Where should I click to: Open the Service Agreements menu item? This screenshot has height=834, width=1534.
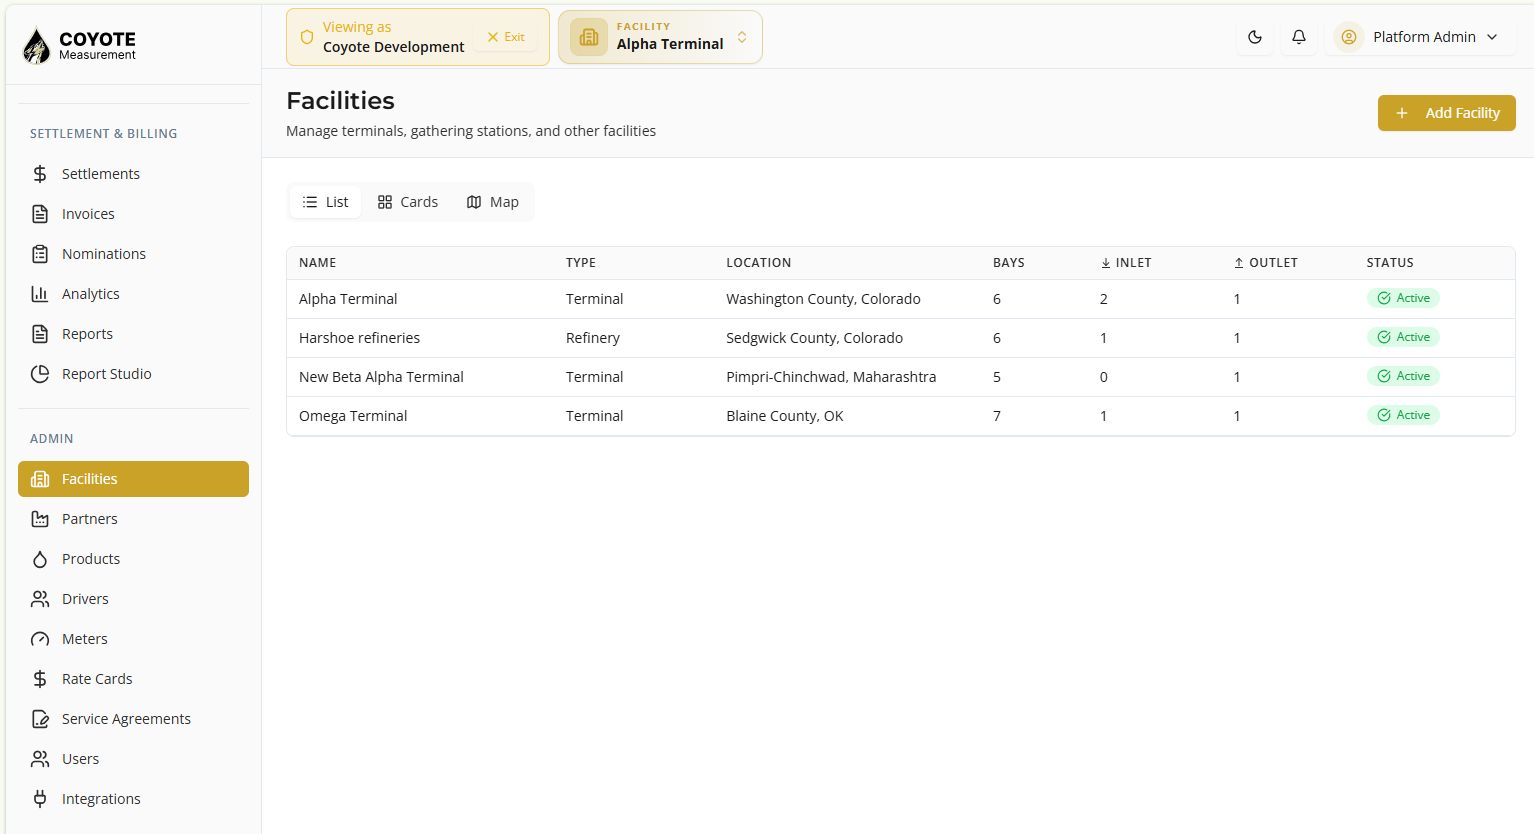[x=133, y=719]
